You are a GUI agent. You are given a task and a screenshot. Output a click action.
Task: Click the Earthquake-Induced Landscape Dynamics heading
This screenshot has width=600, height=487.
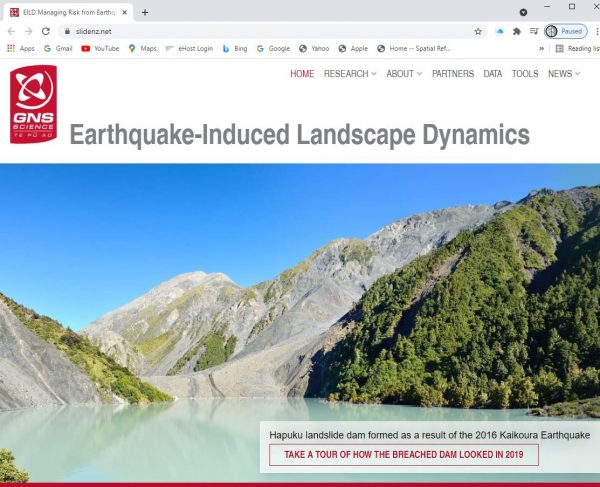coord(300,135)
